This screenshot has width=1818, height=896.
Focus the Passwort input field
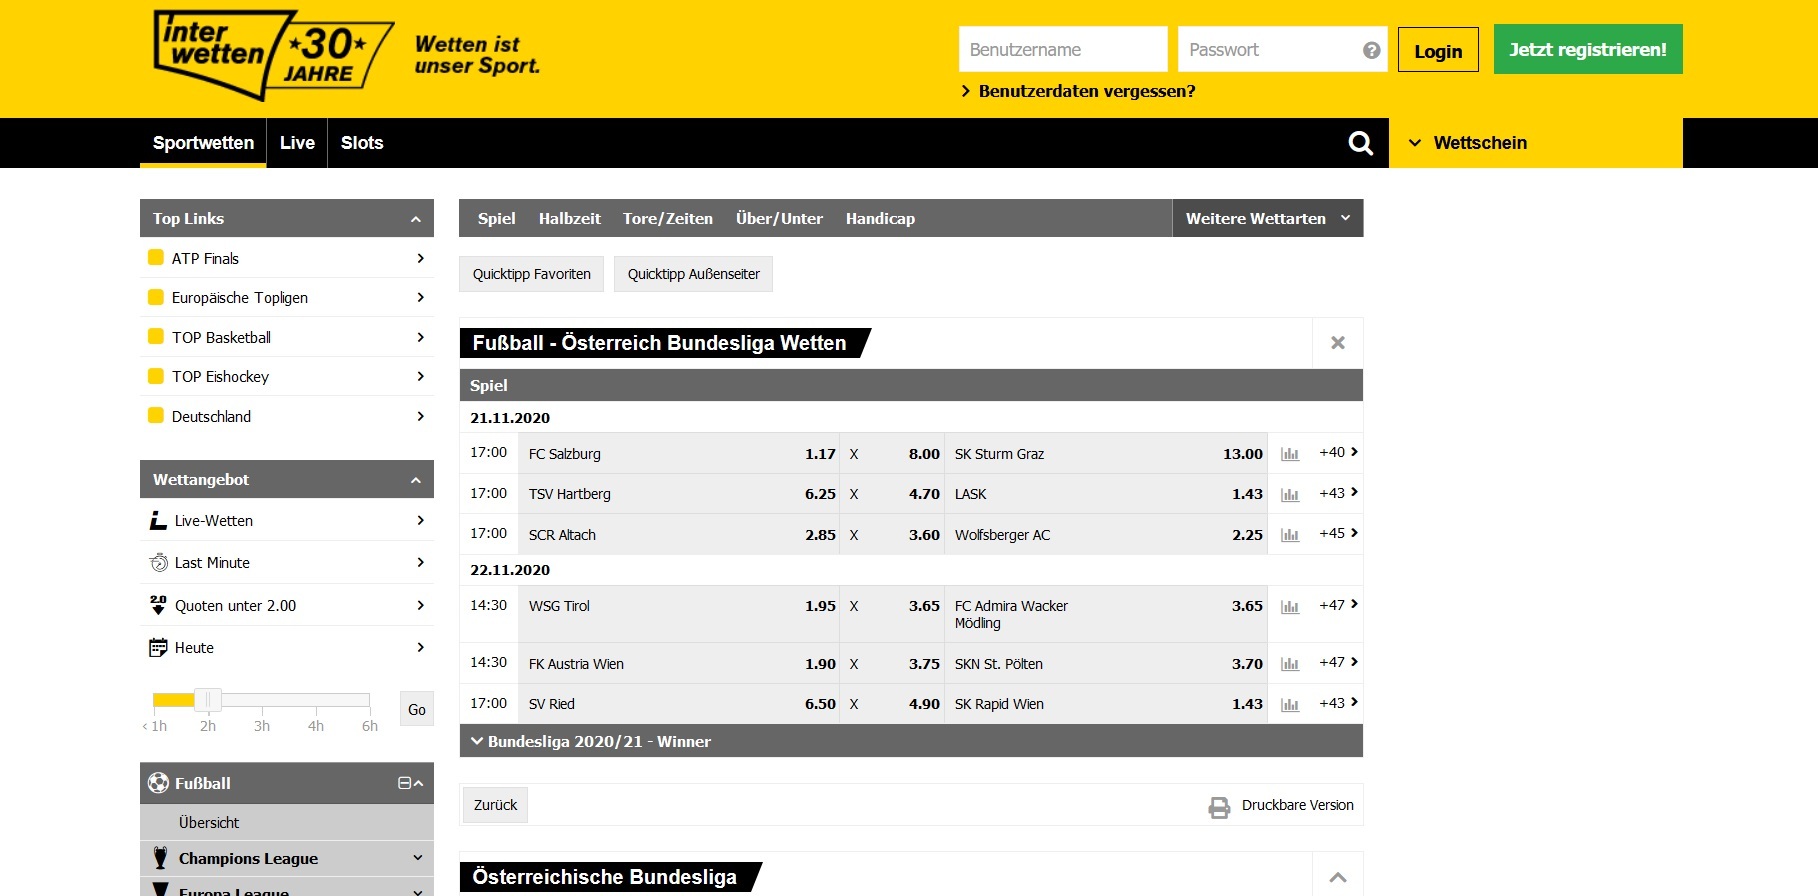(1283, 49)
